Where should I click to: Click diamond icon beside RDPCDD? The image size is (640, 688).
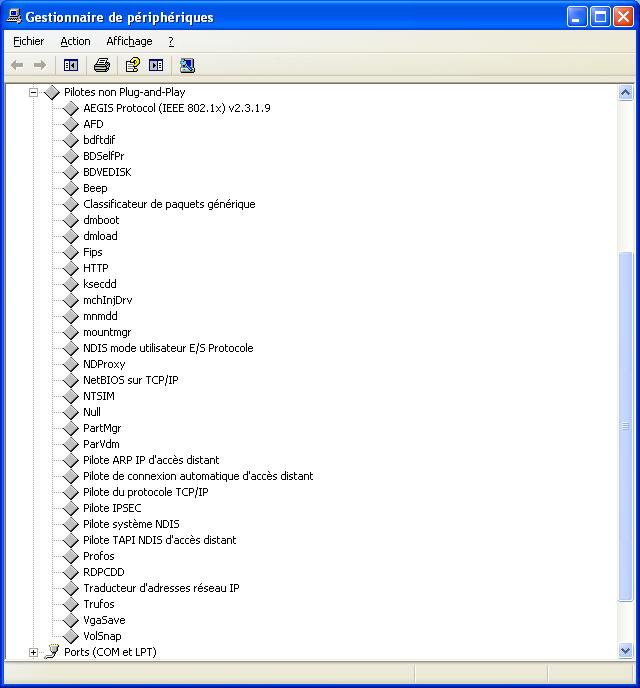71,572
